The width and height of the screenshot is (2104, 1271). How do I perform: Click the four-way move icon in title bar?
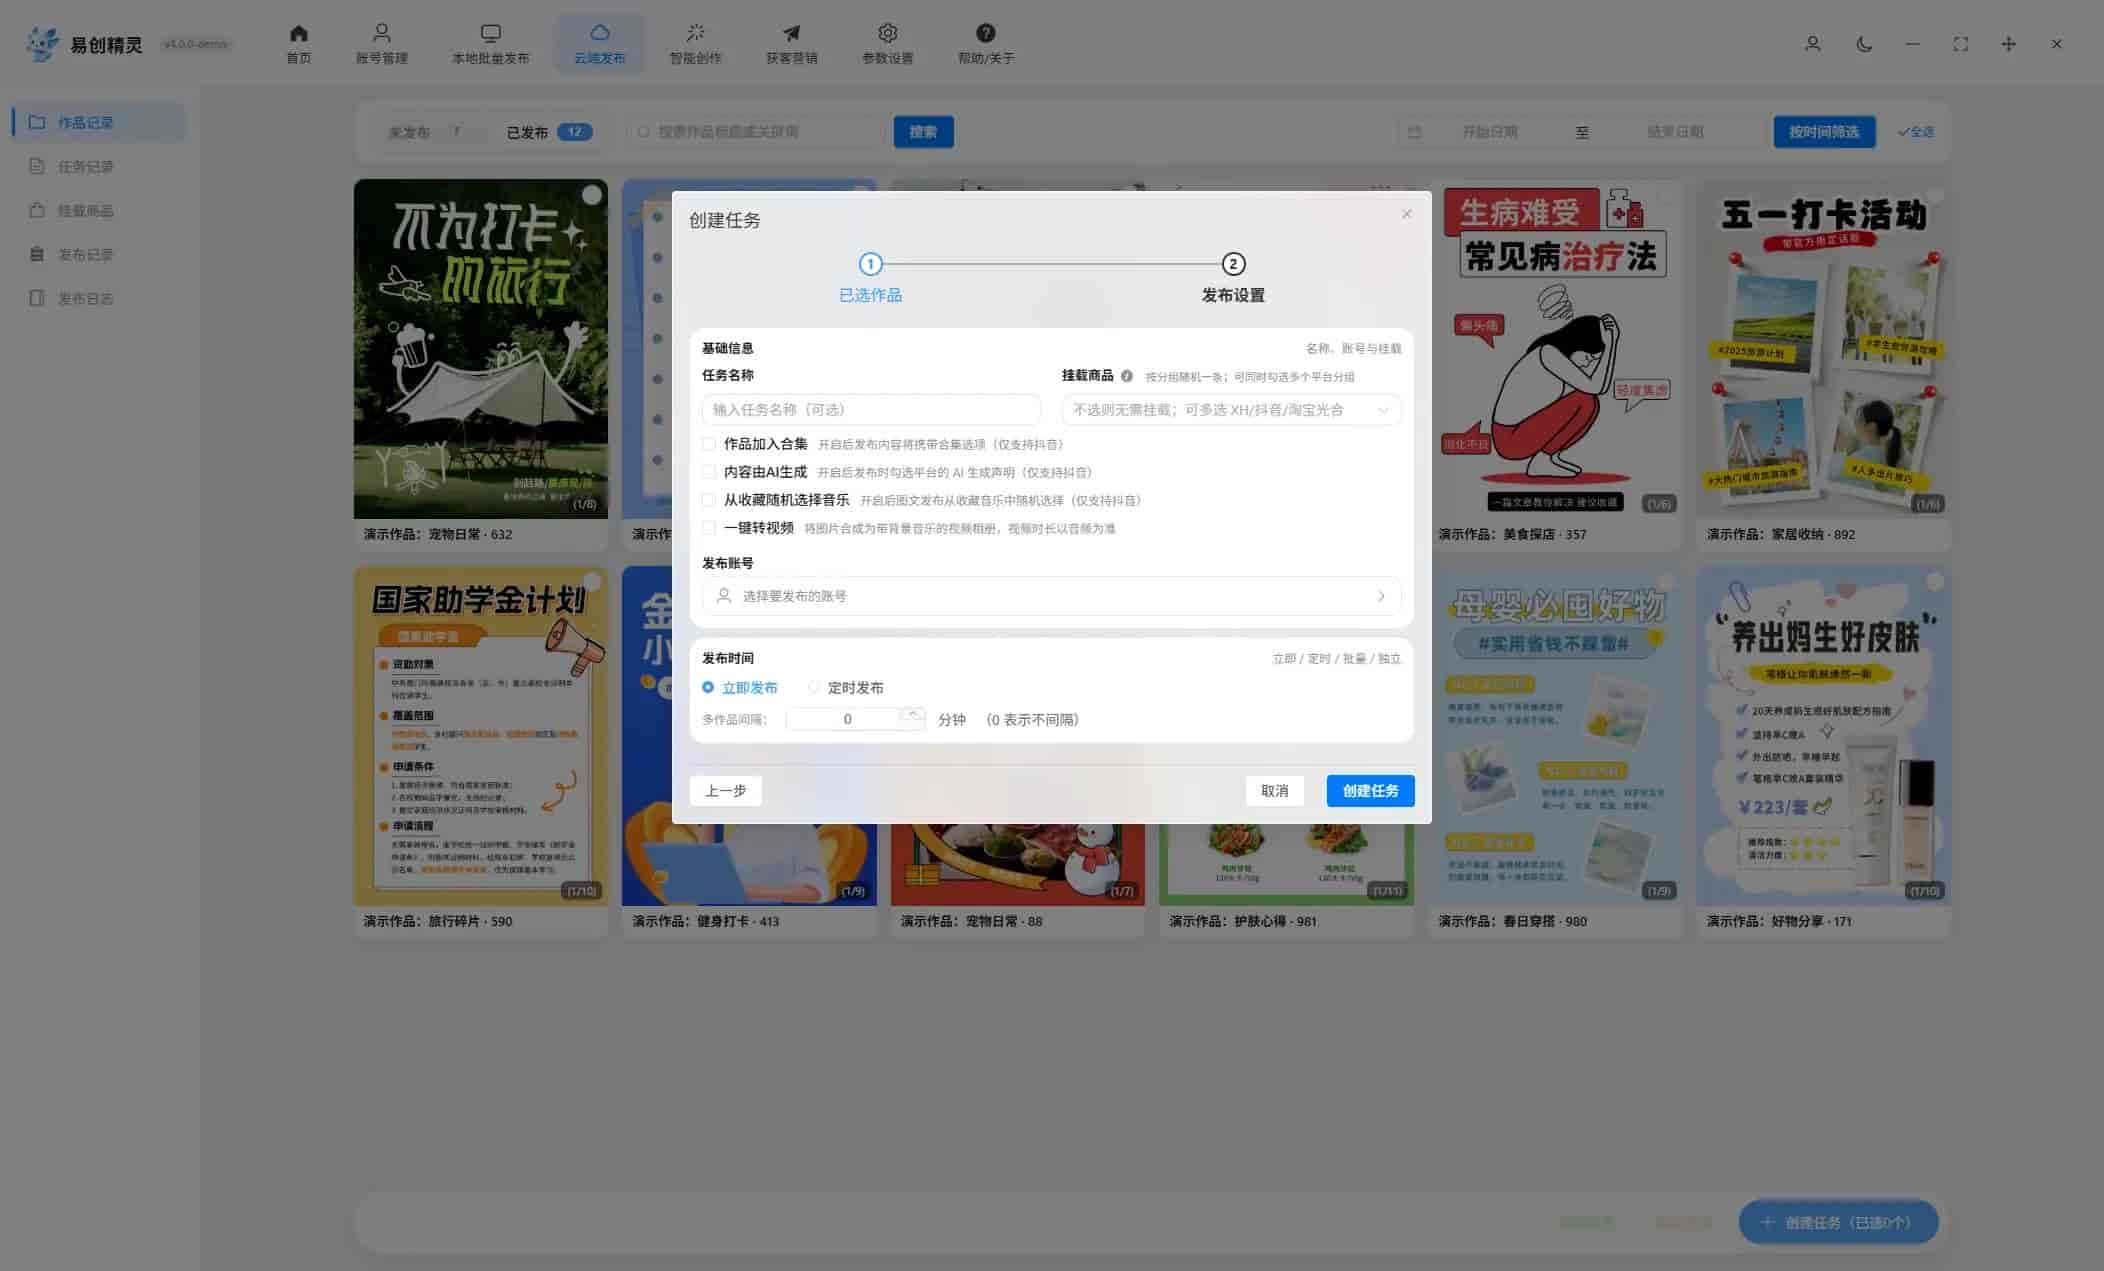pos(2008,44)
